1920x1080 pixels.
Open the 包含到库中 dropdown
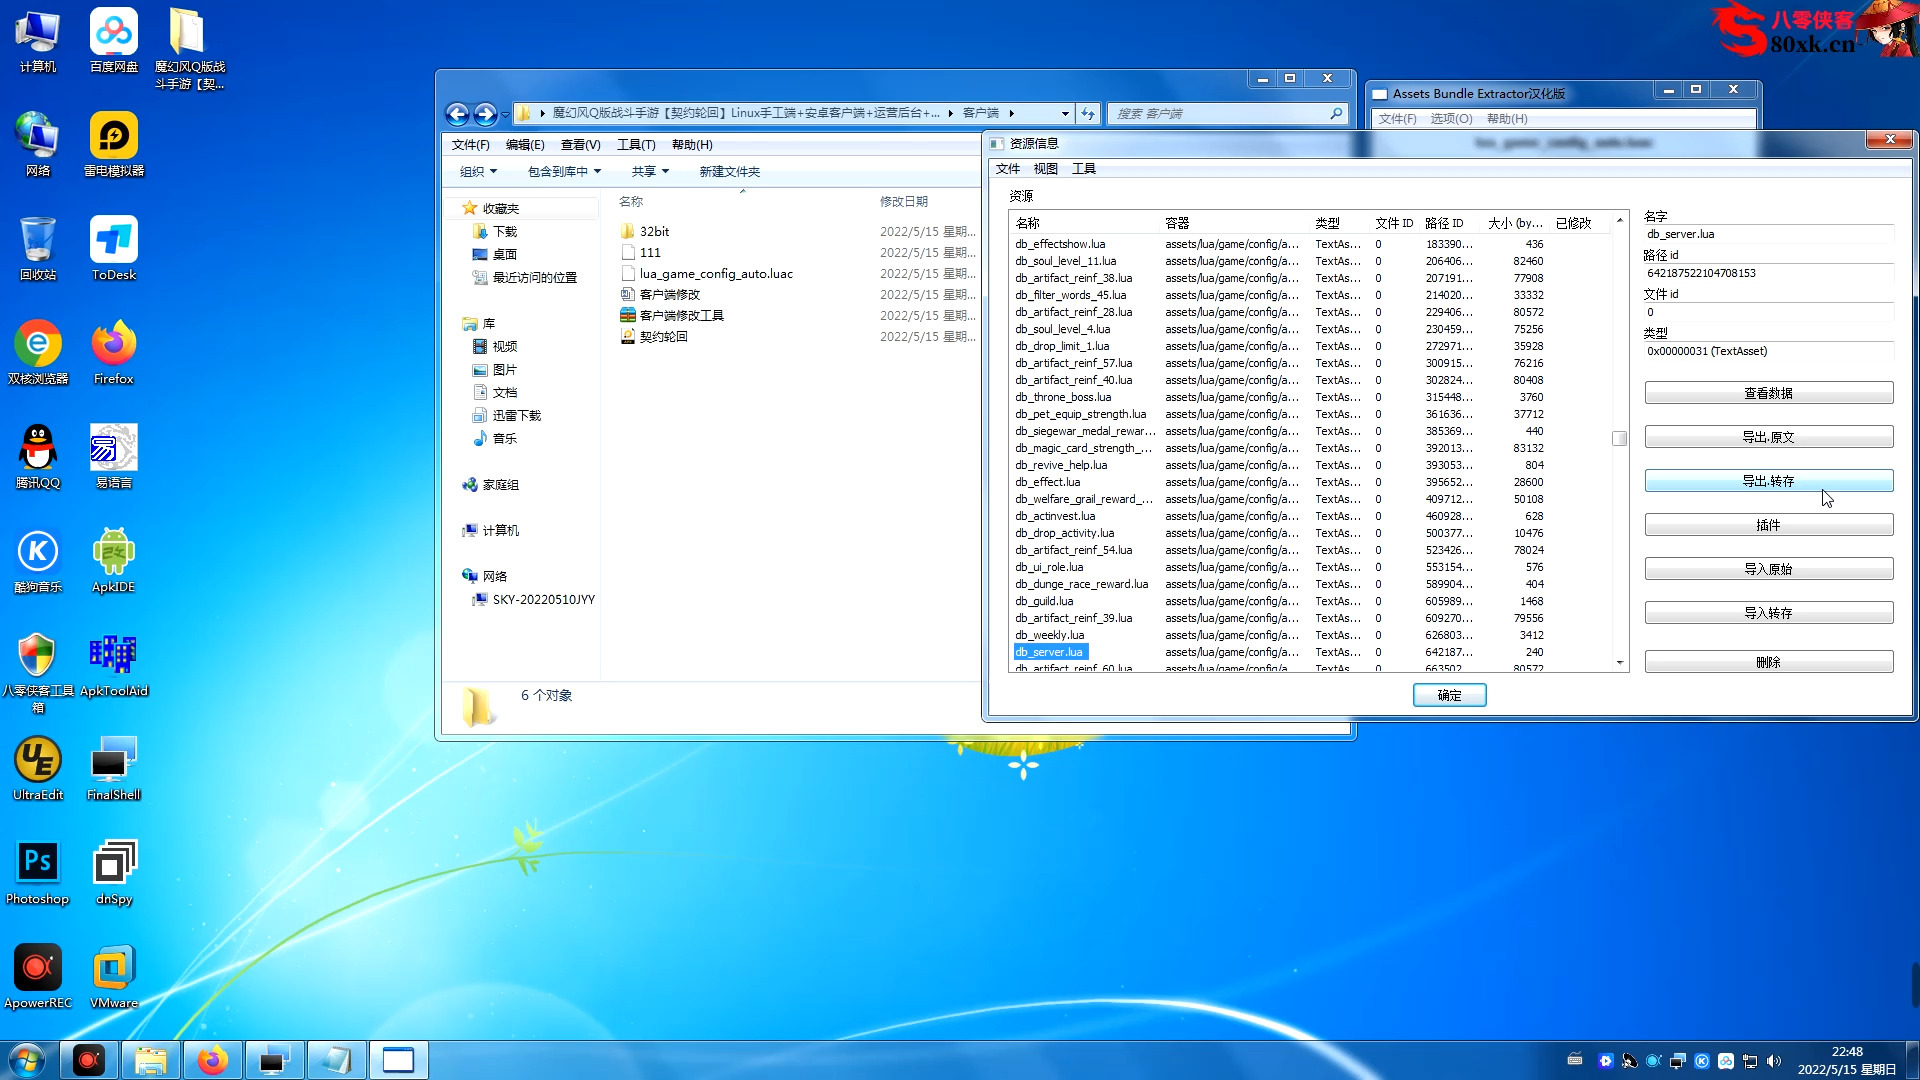point(564,172)
